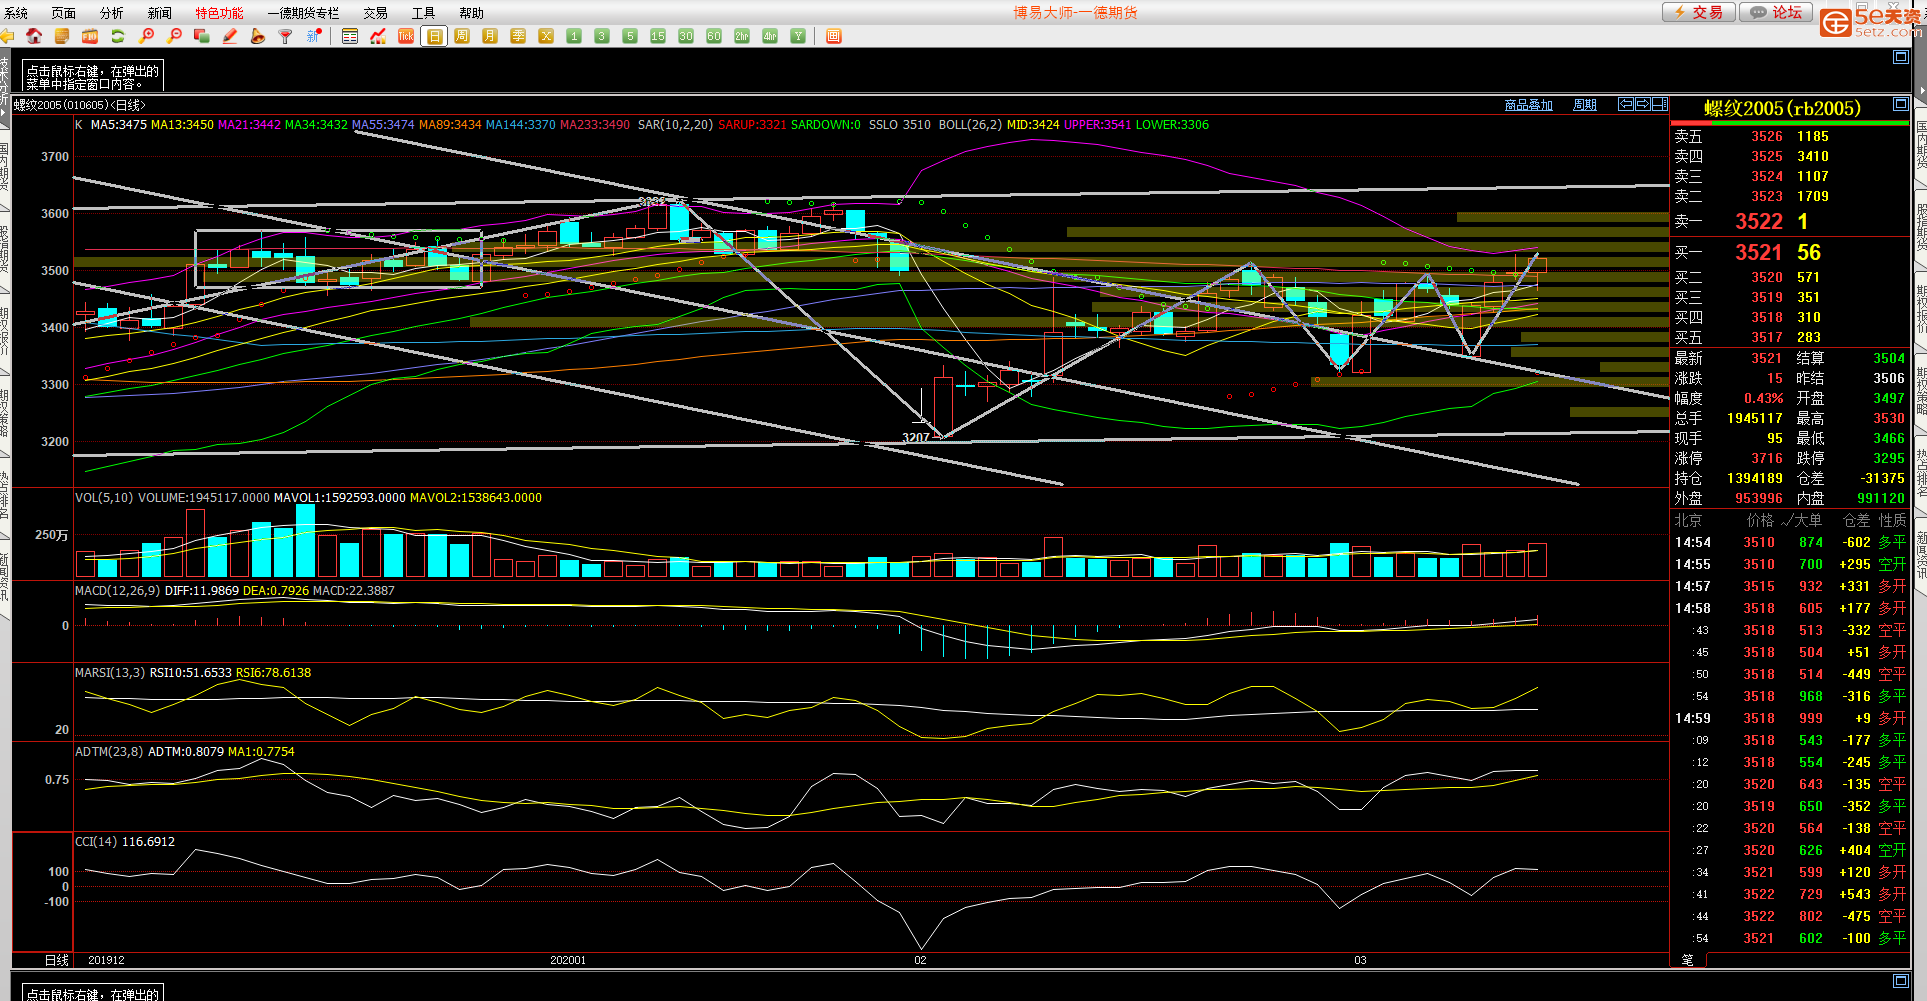Open the quote list table icon
The width and height of the screenshot is (1927, 1001).
350,36
